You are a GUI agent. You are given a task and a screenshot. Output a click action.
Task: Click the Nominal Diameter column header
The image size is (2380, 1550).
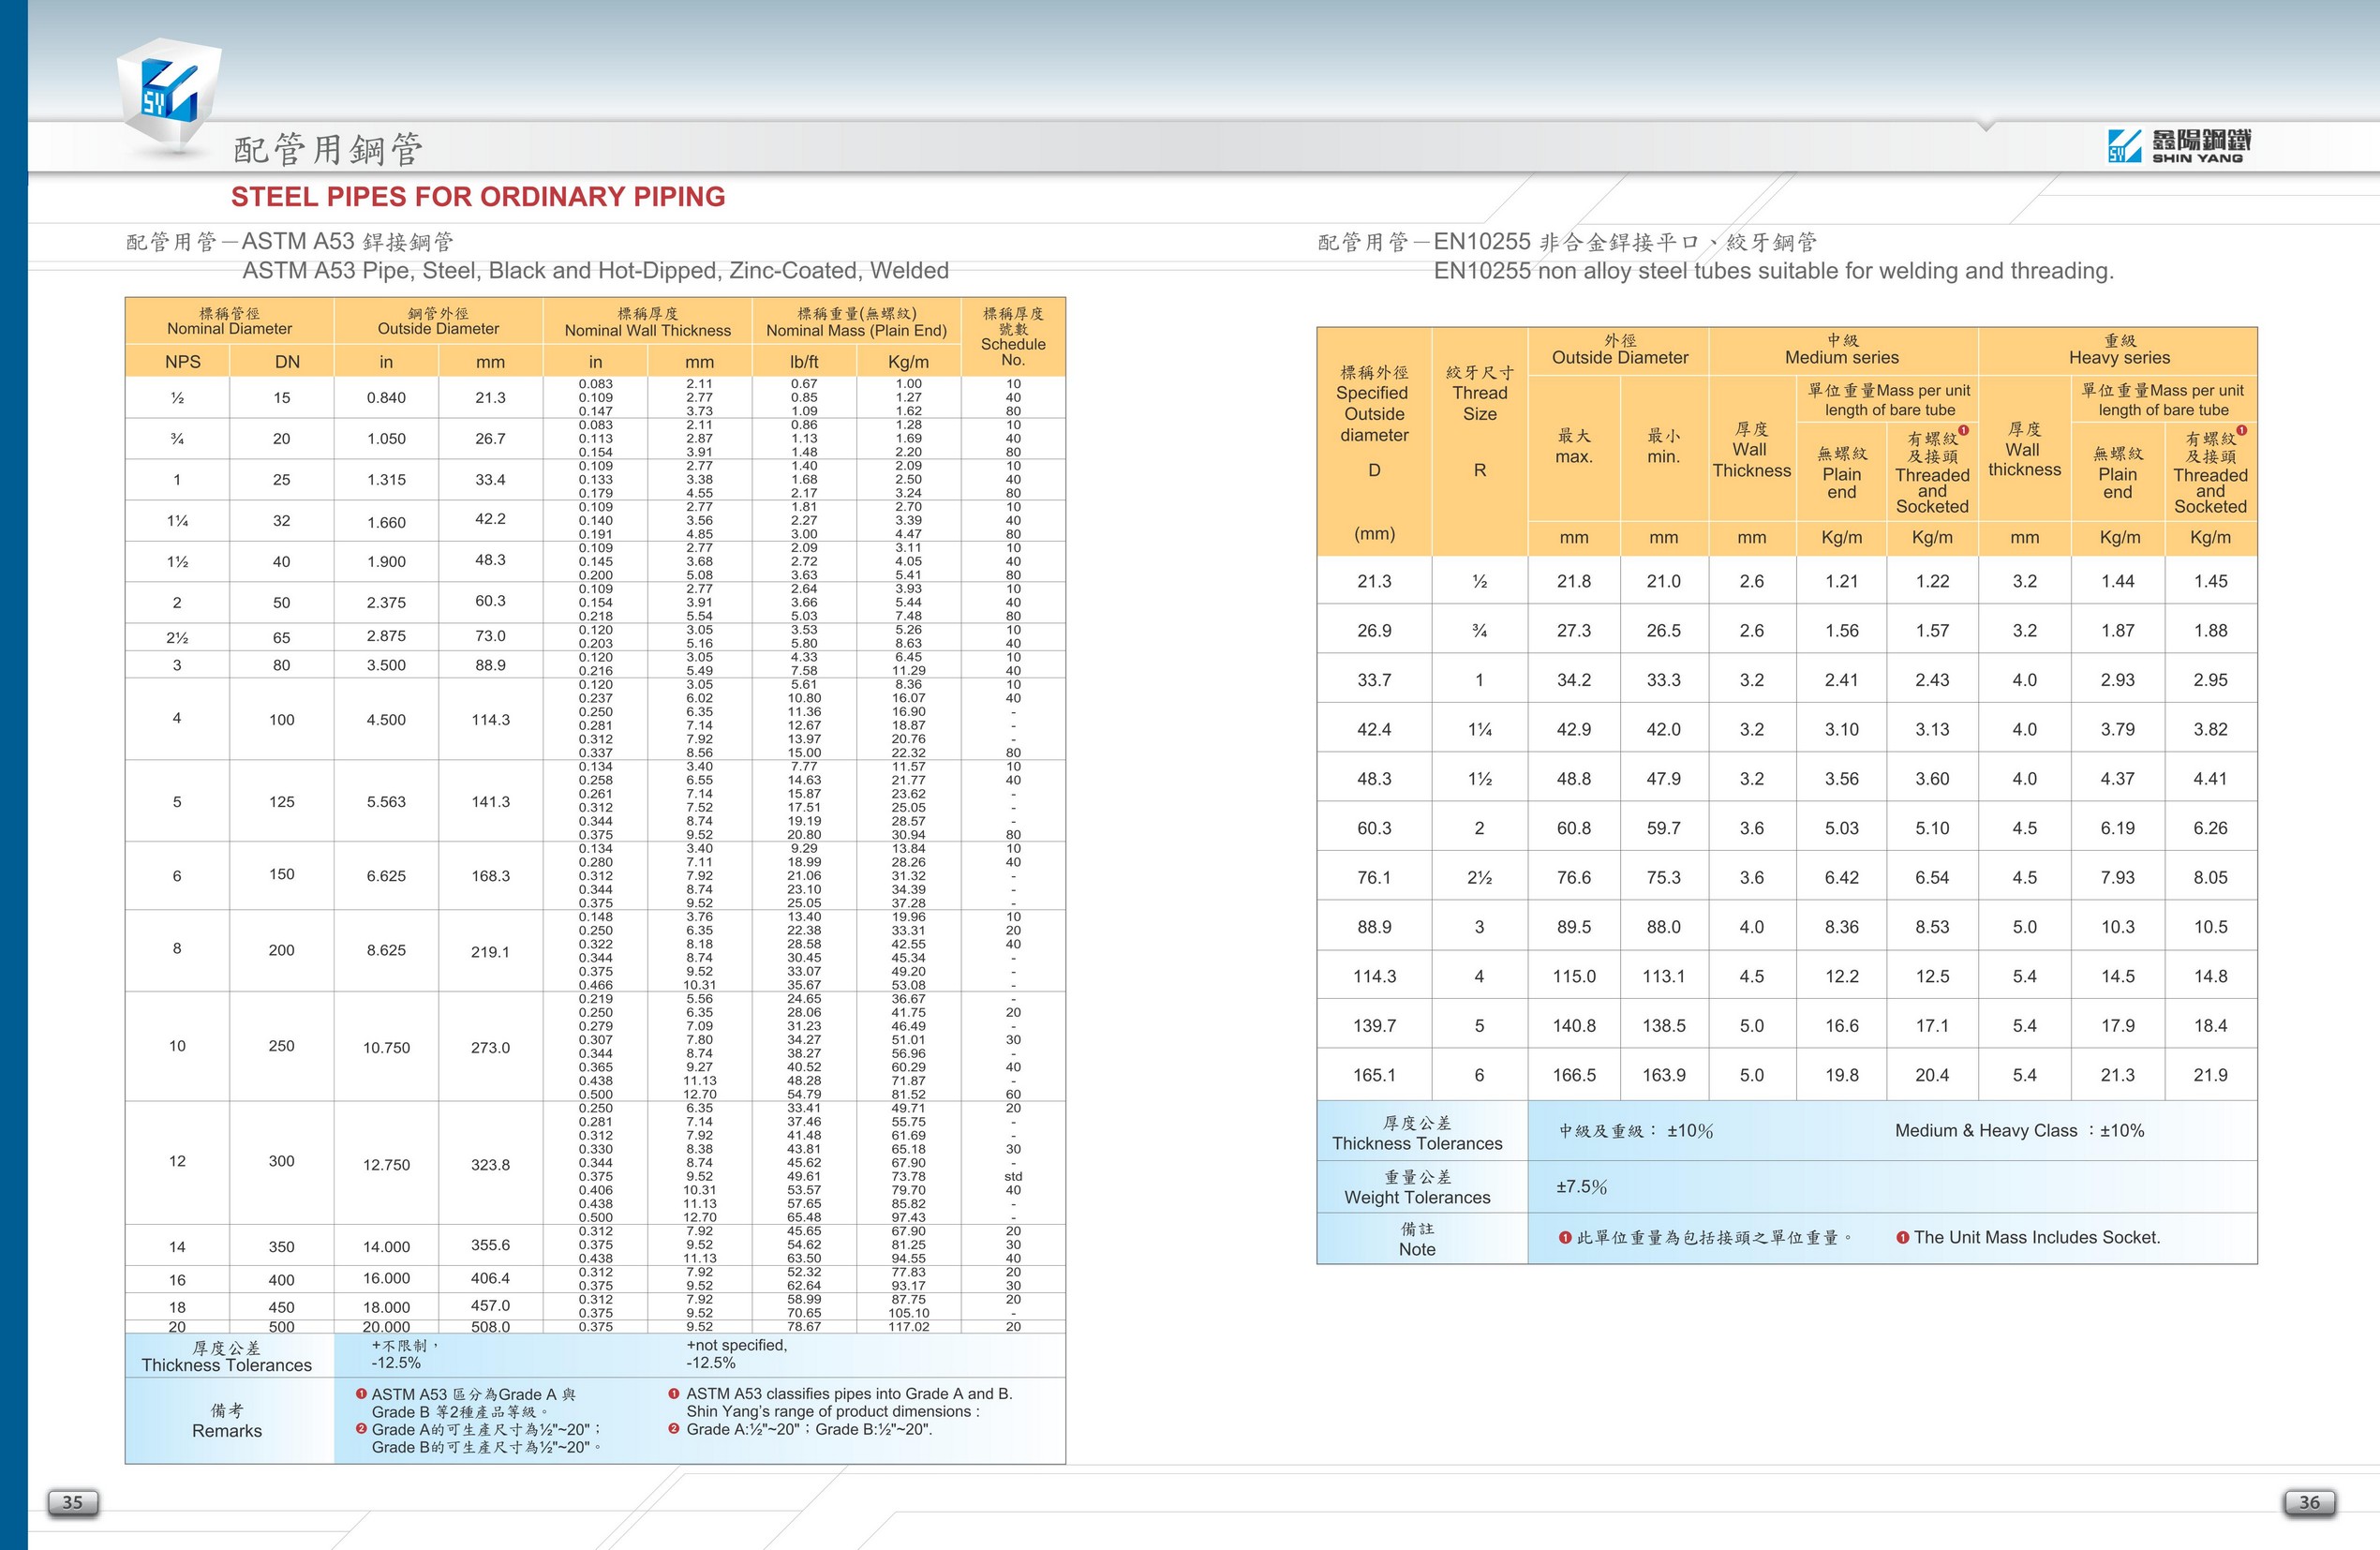pyautogui.click(x=229, y=321)
